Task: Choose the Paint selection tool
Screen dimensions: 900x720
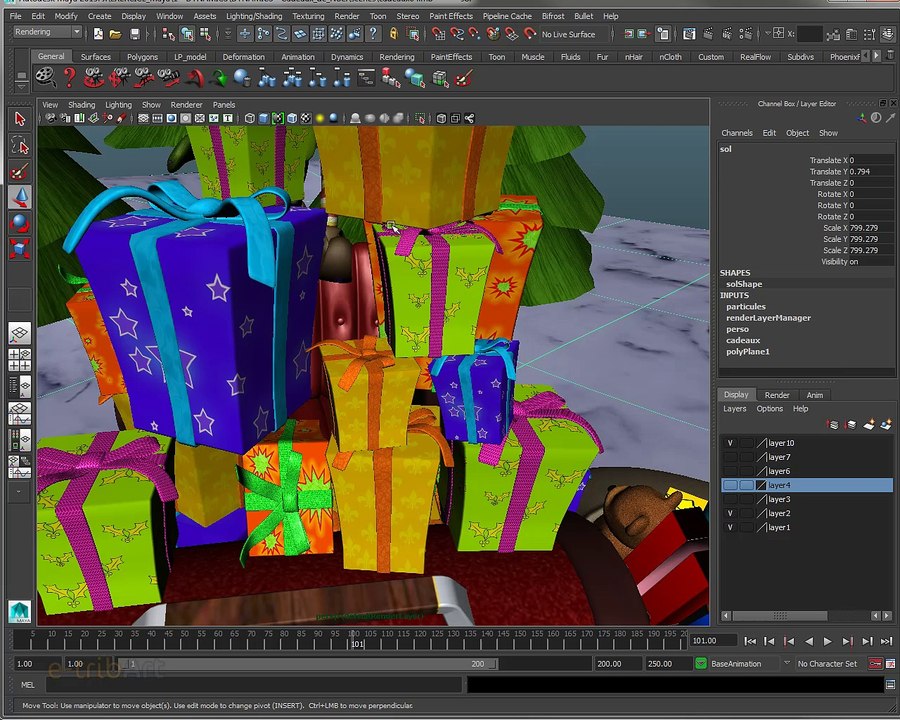Action: coord(20,171)
